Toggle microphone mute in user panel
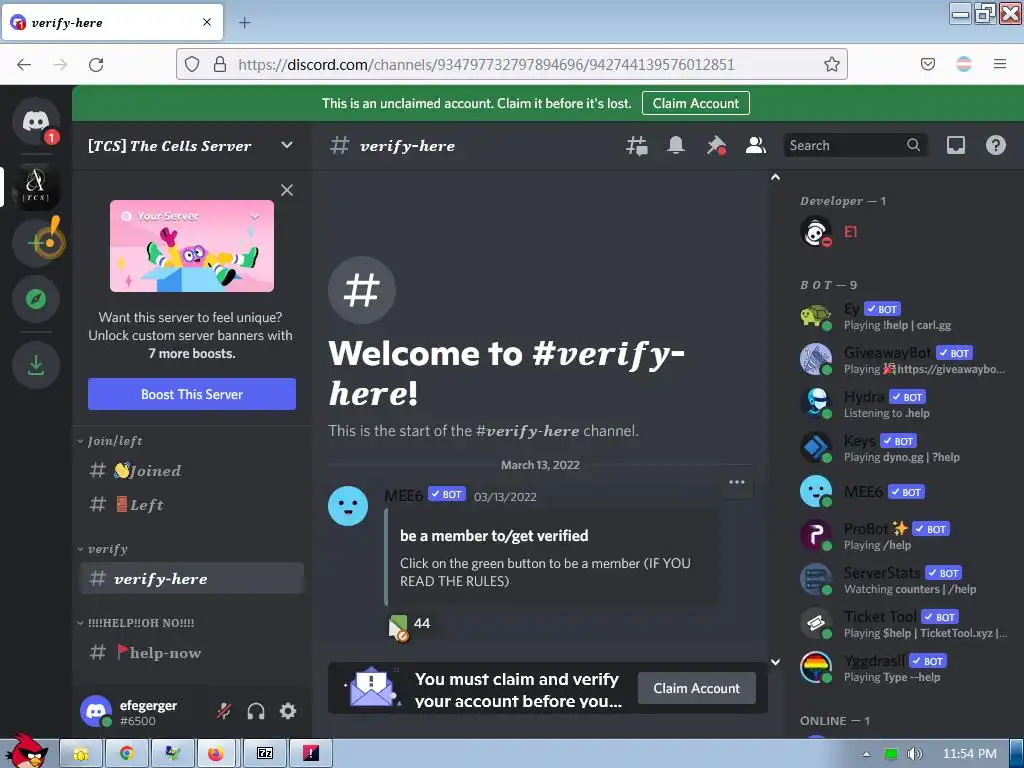1024x768 pixels. 224,711
